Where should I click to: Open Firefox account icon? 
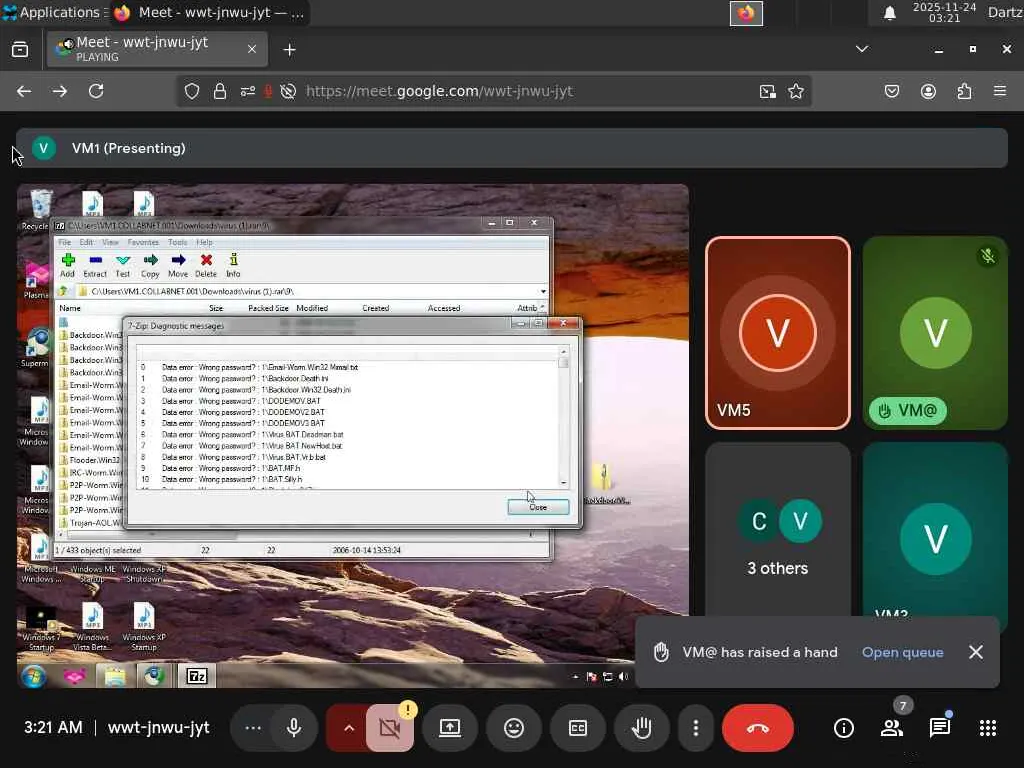(928, 91)
